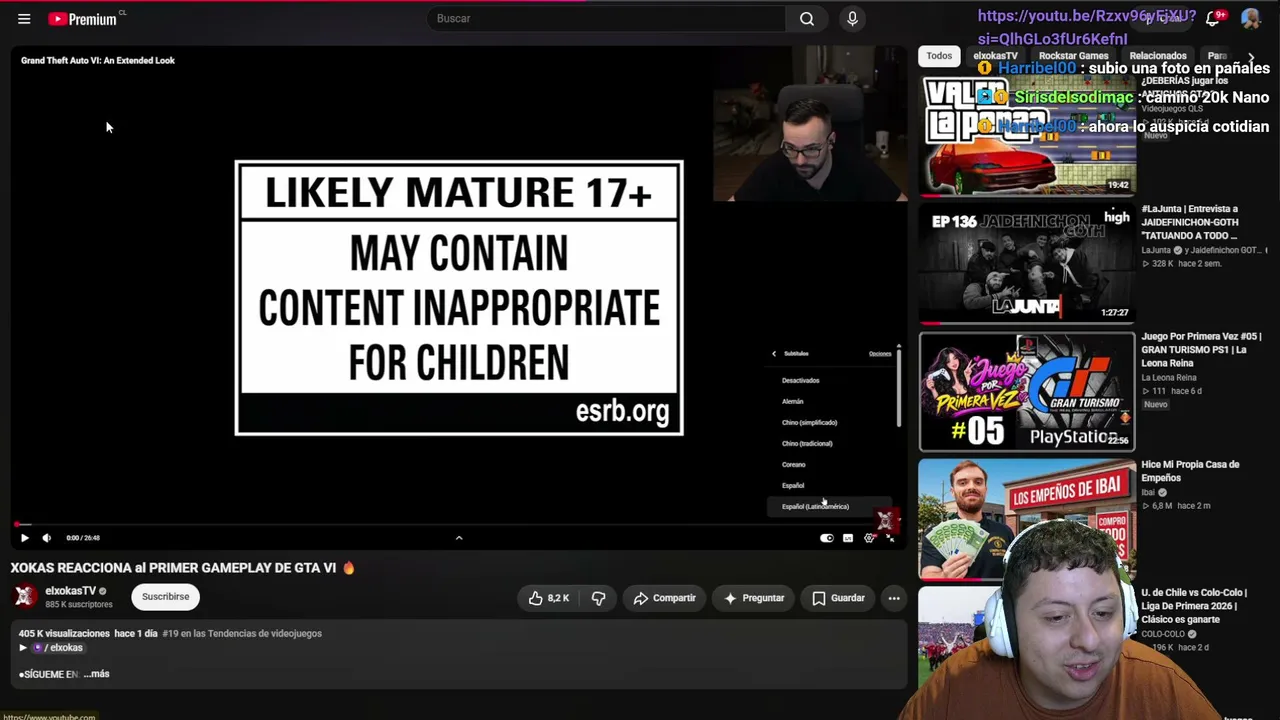Select the Todos filter chip

(939, 56)
